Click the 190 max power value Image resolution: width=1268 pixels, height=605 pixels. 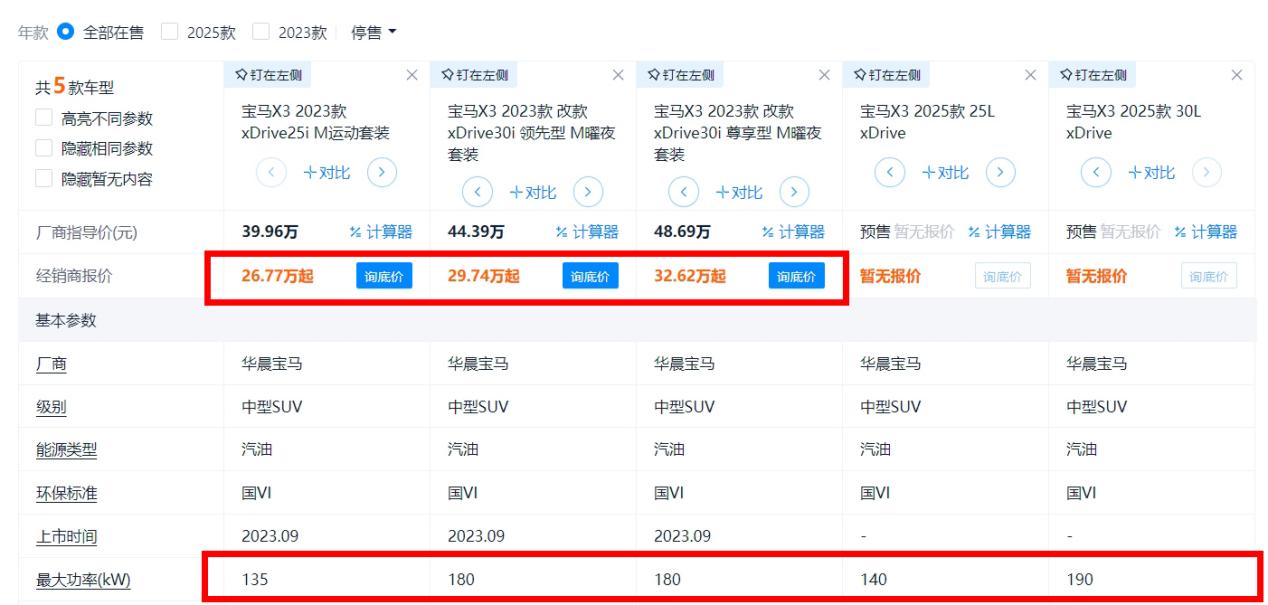[x=1080, y=579]
